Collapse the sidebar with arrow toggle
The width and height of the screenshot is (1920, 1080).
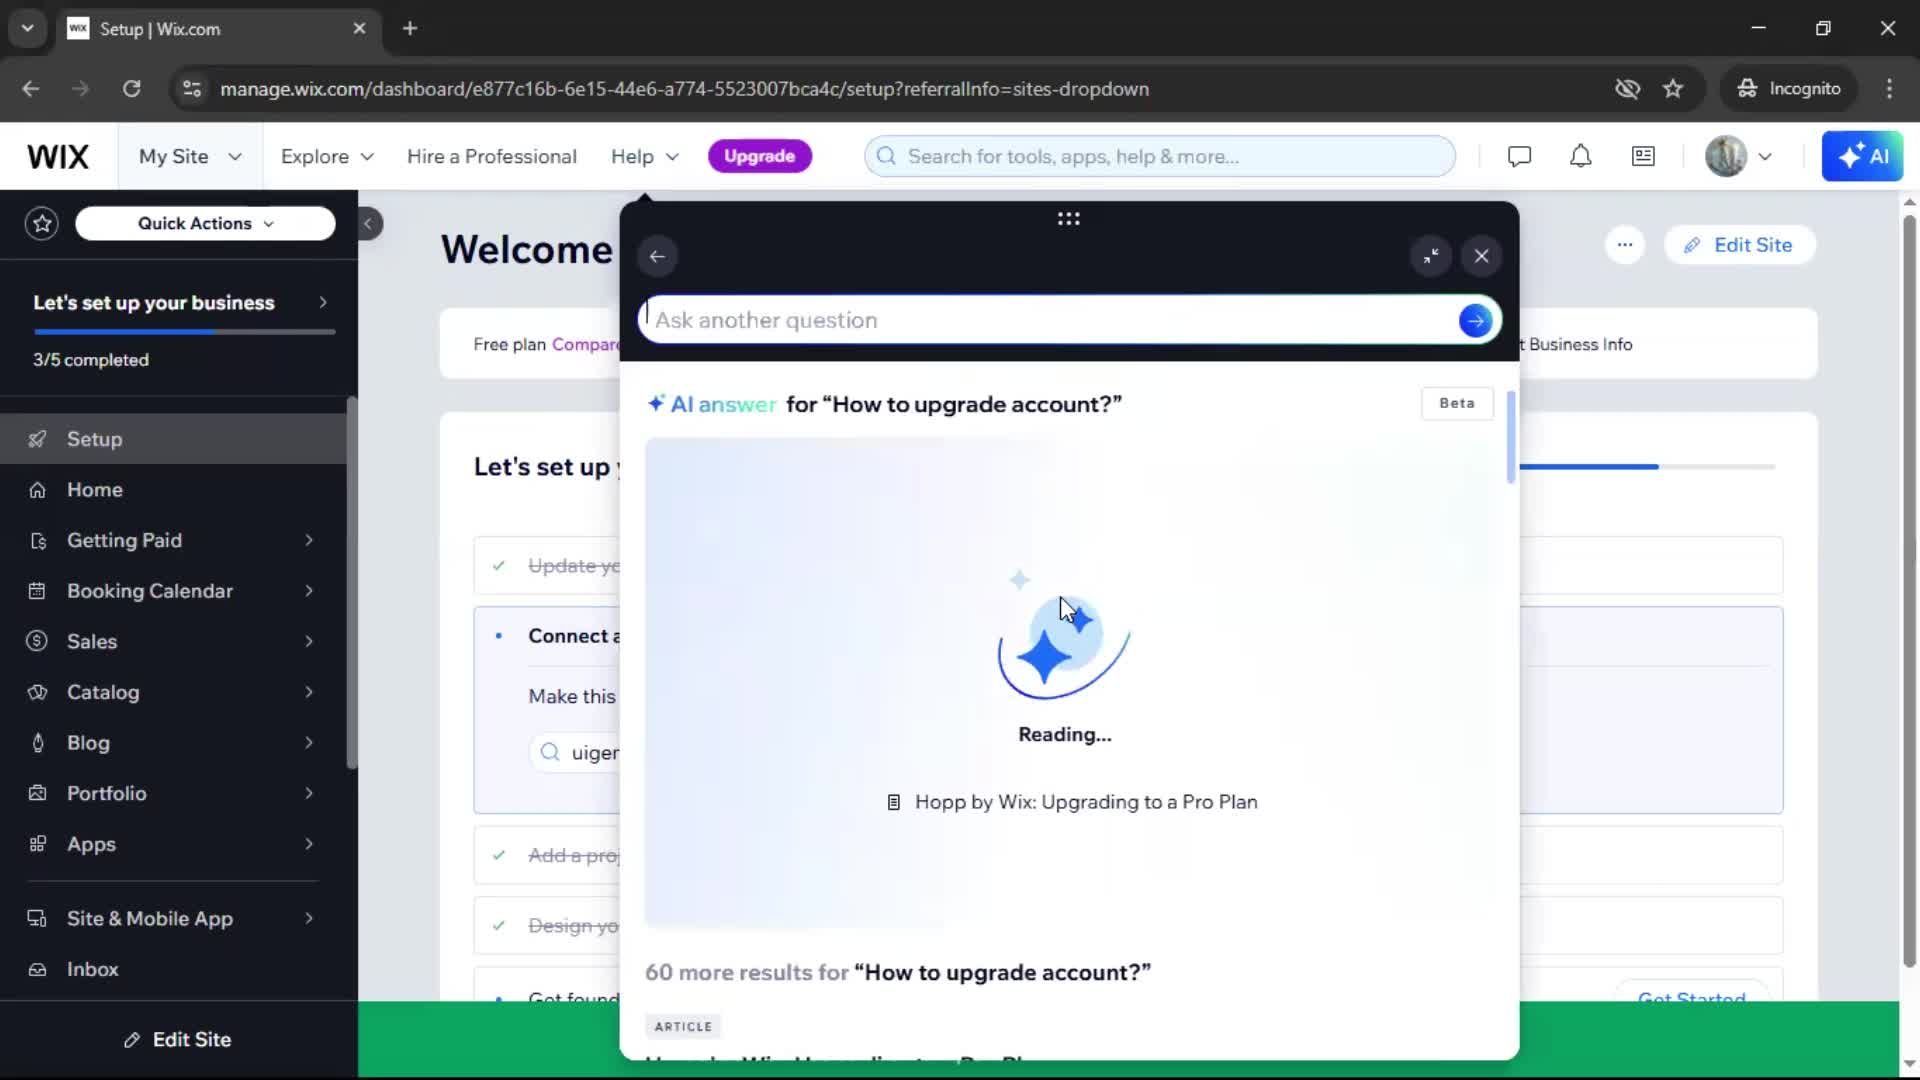368,223
